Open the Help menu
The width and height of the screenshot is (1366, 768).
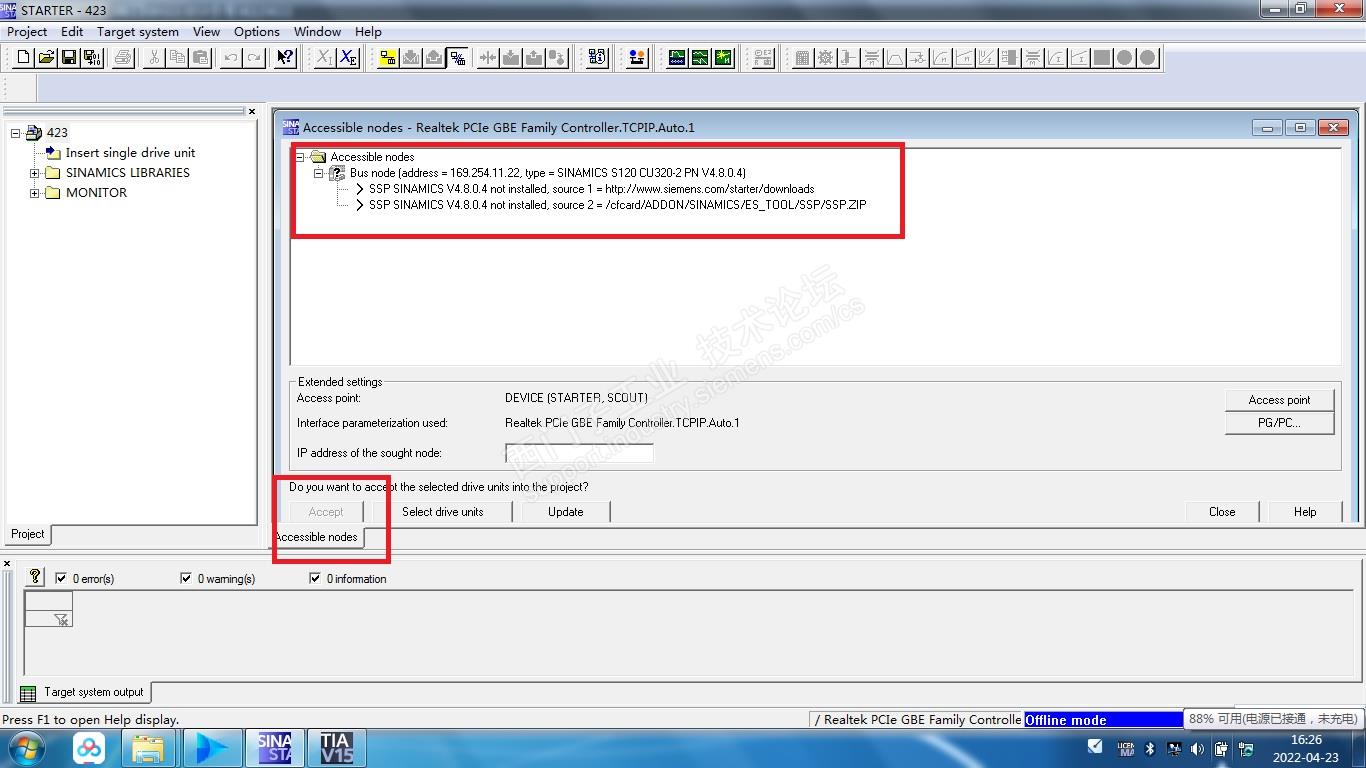tap(368, 32)
